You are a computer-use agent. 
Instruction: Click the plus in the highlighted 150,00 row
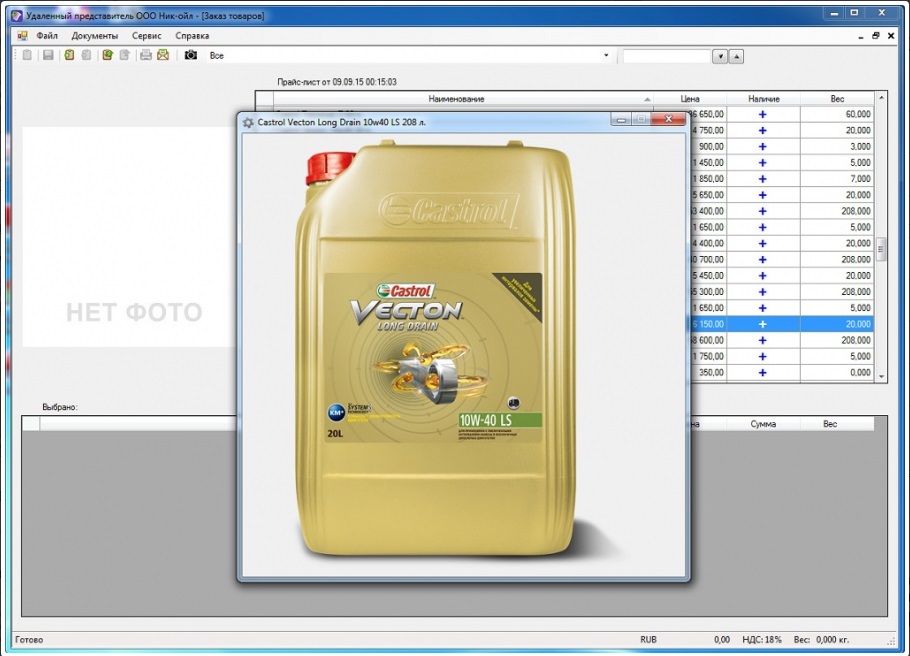point(763,324)
